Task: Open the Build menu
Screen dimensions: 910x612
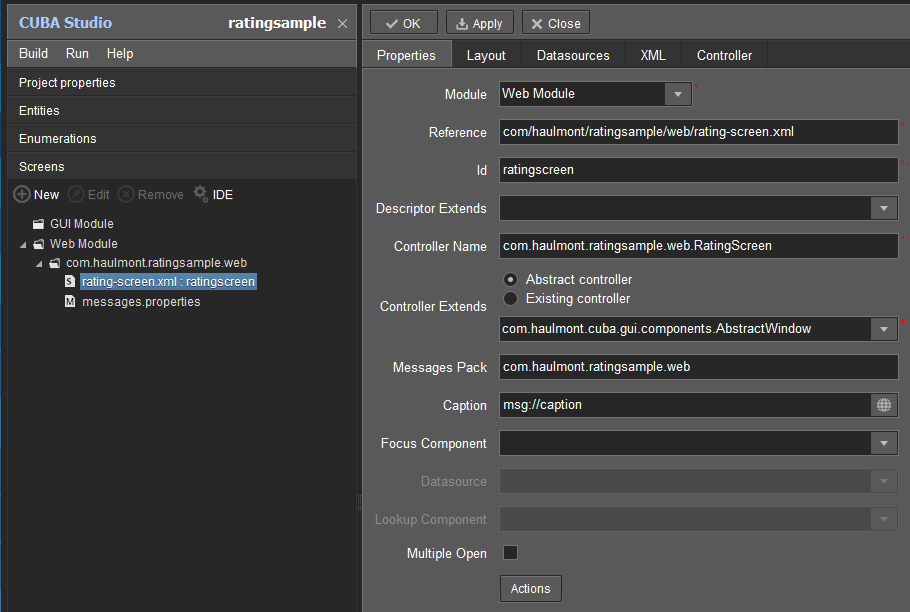Action: click(33, 53)
